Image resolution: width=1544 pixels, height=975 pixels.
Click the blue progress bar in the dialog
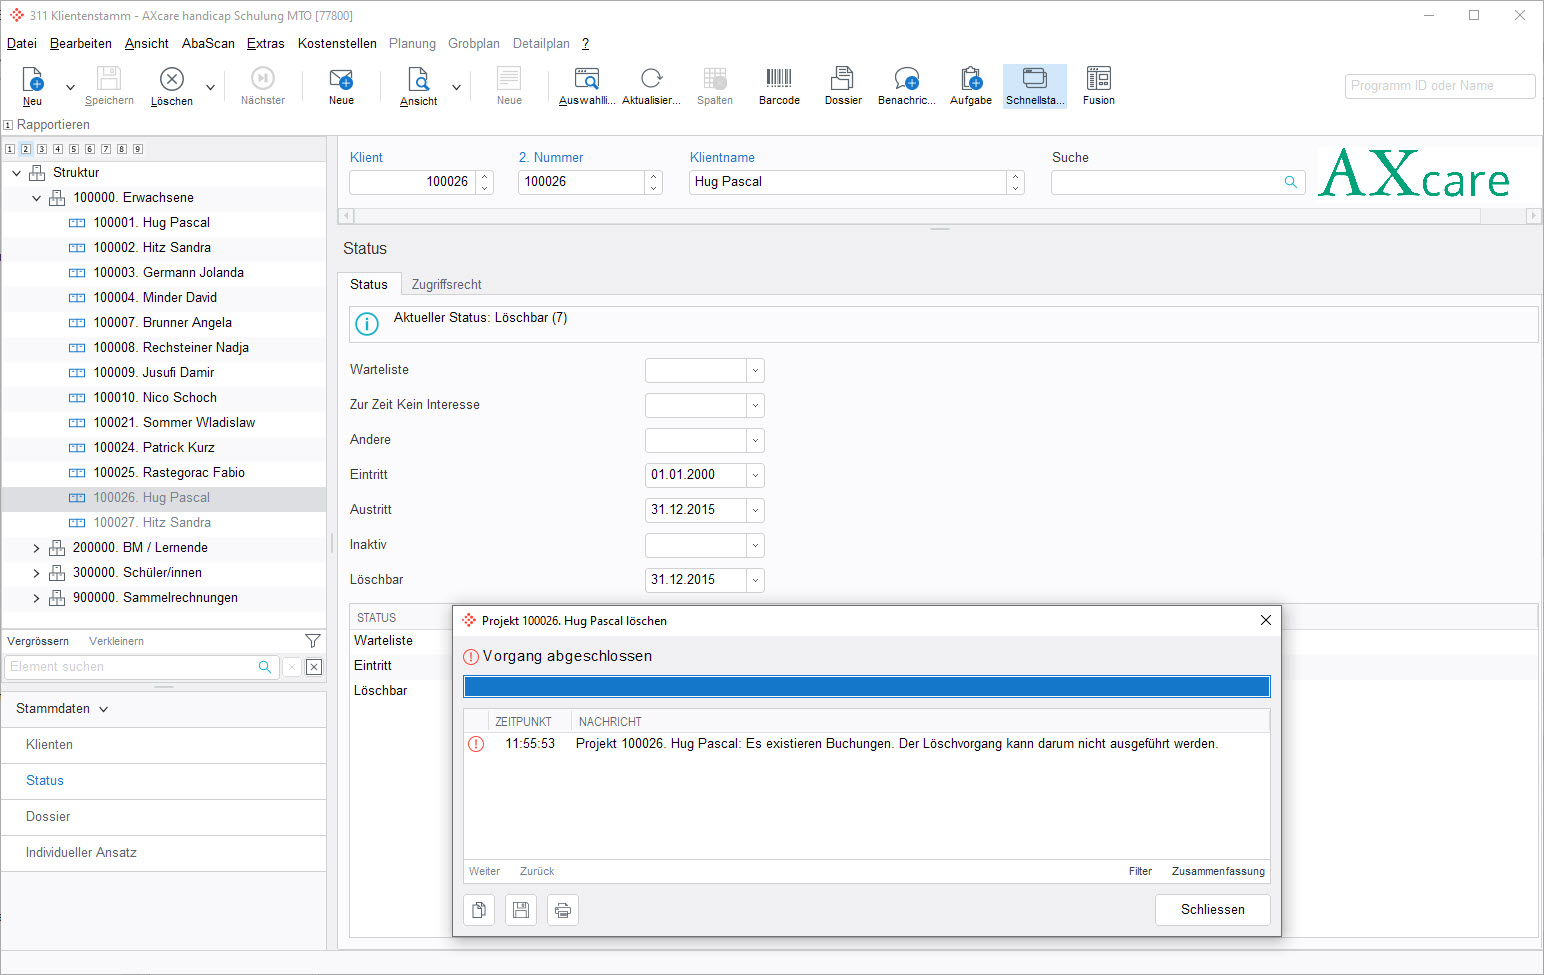[867, 686]
